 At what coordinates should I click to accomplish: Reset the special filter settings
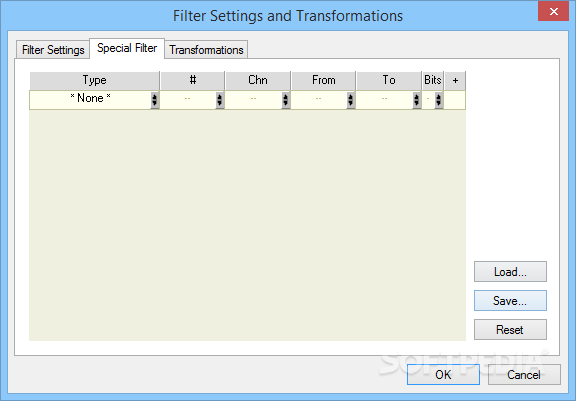510,330
